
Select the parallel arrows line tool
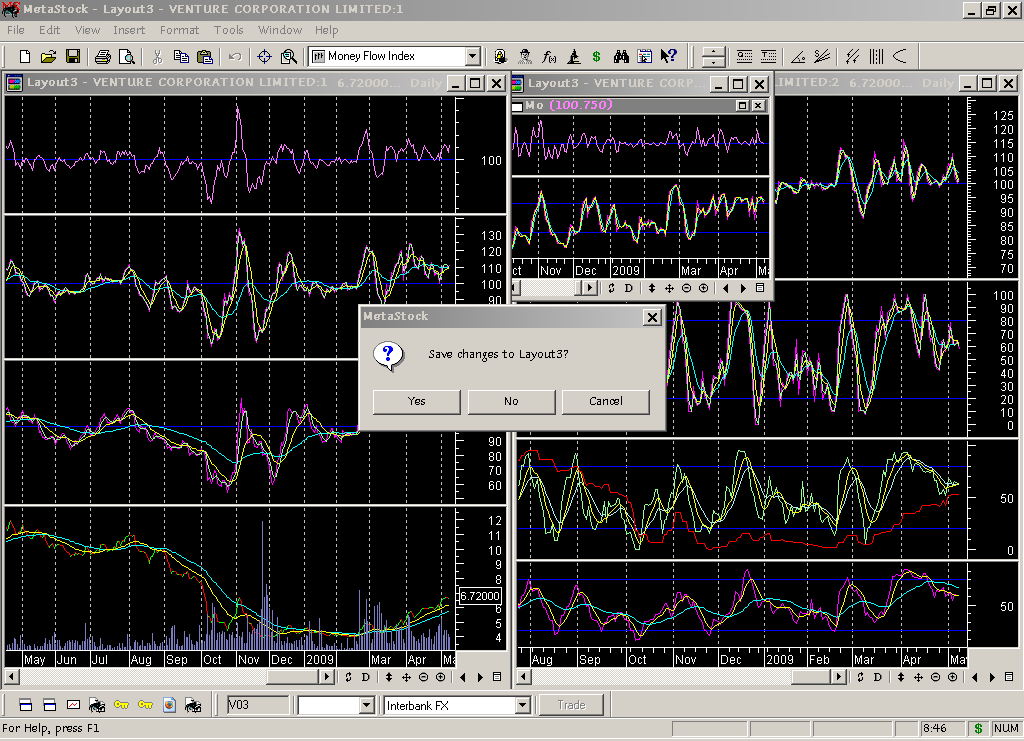[x=852, y=57]
